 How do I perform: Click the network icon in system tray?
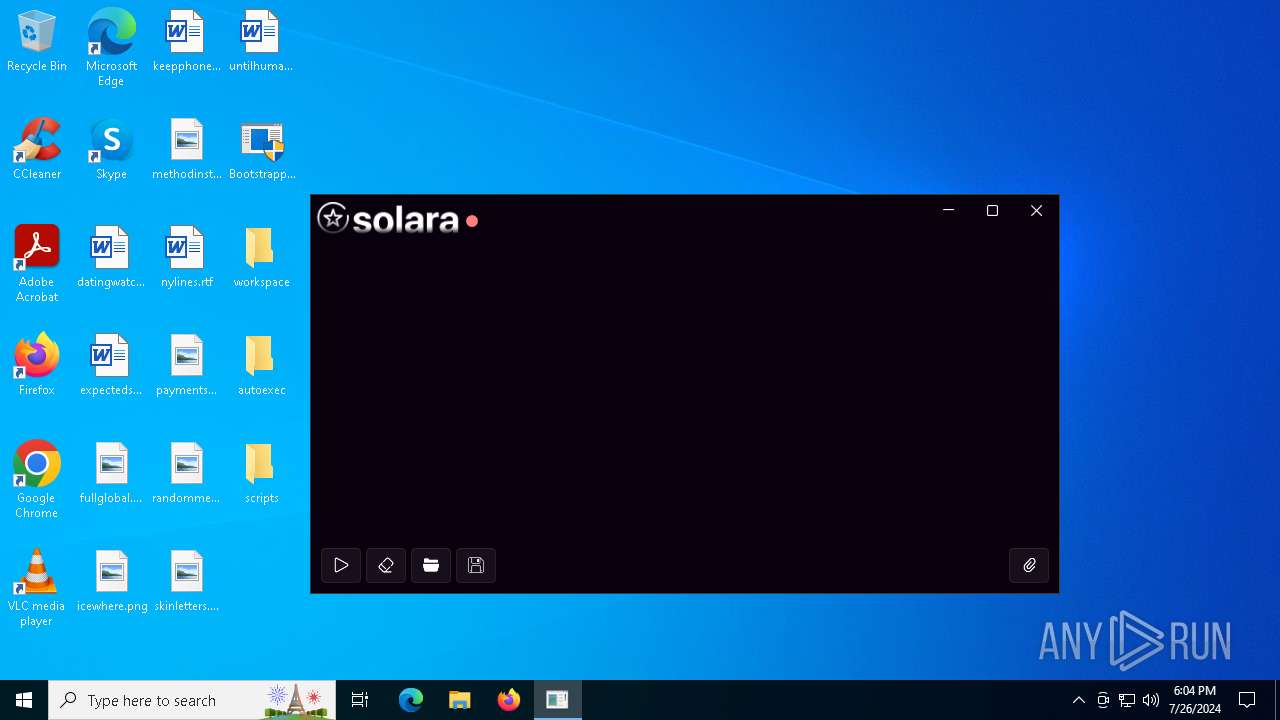(x=1127, y=700)
